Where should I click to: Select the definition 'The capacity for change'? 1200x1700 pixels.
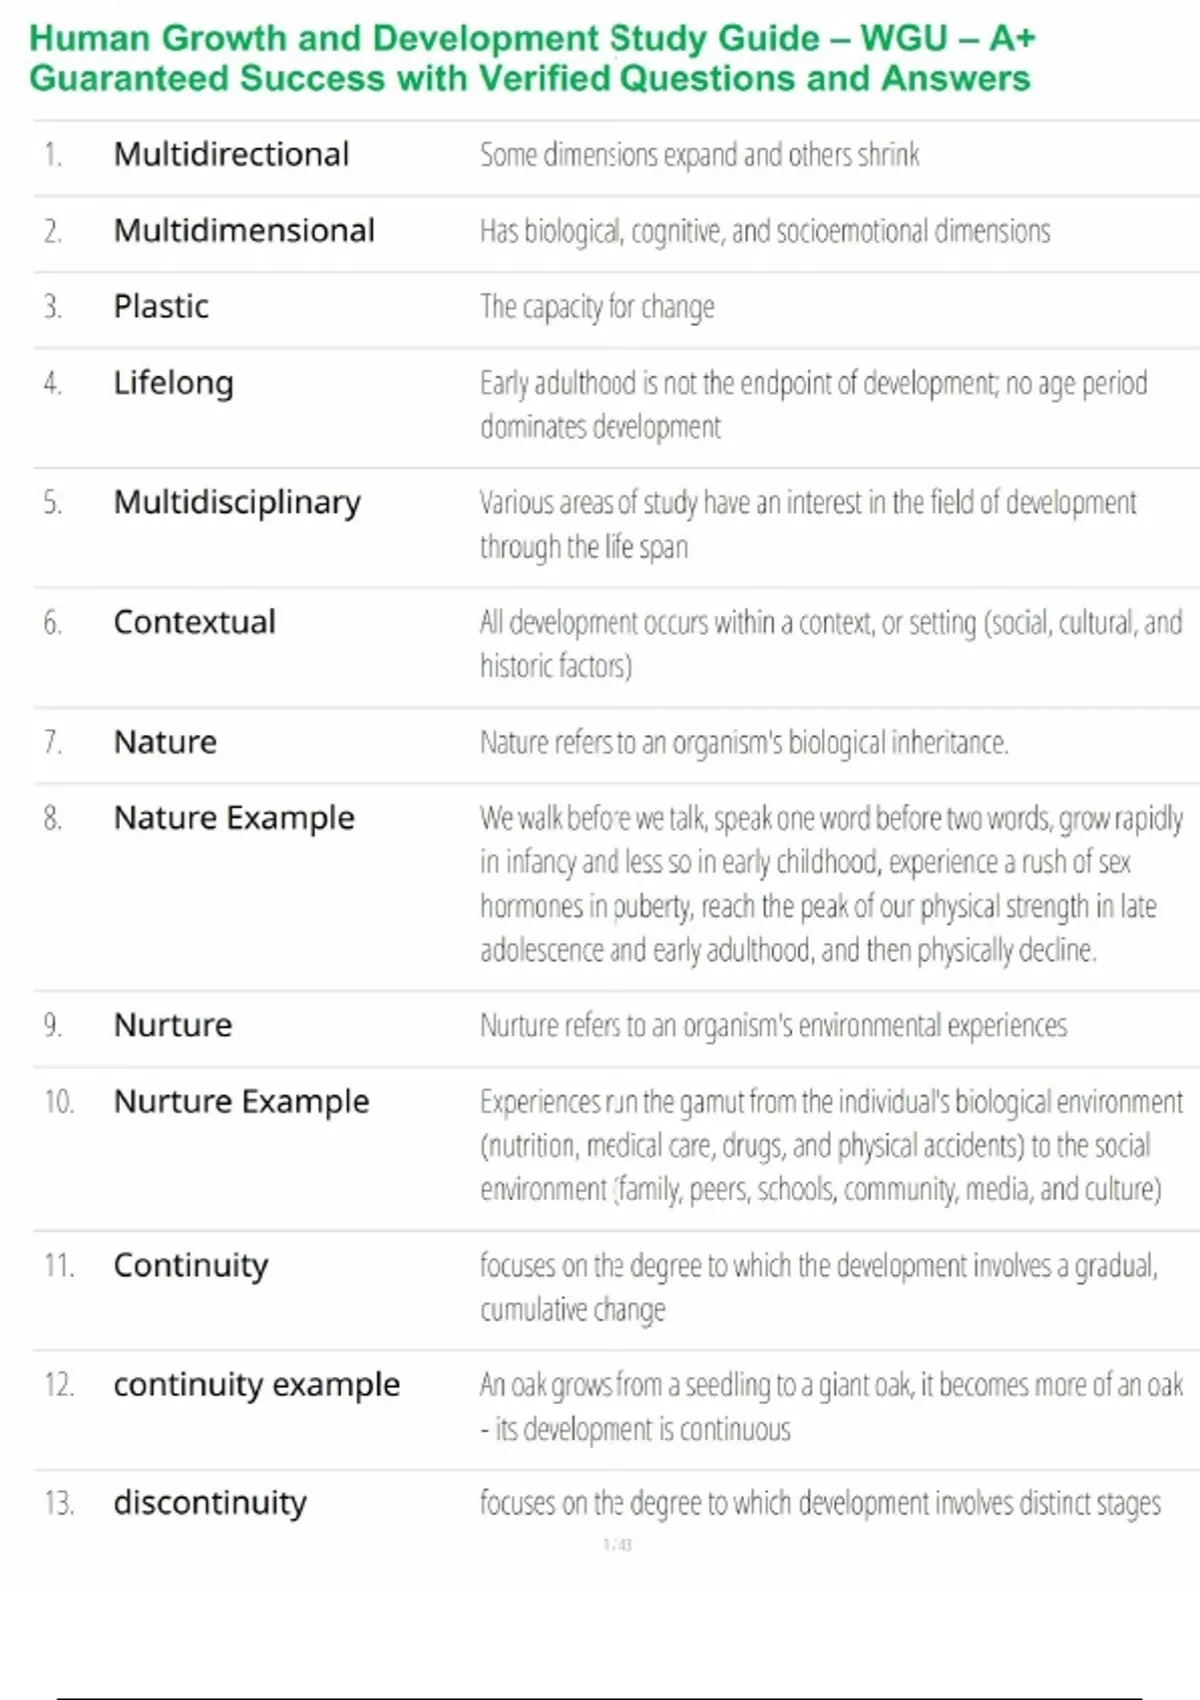pyautogui.click(x=597, y=306)
